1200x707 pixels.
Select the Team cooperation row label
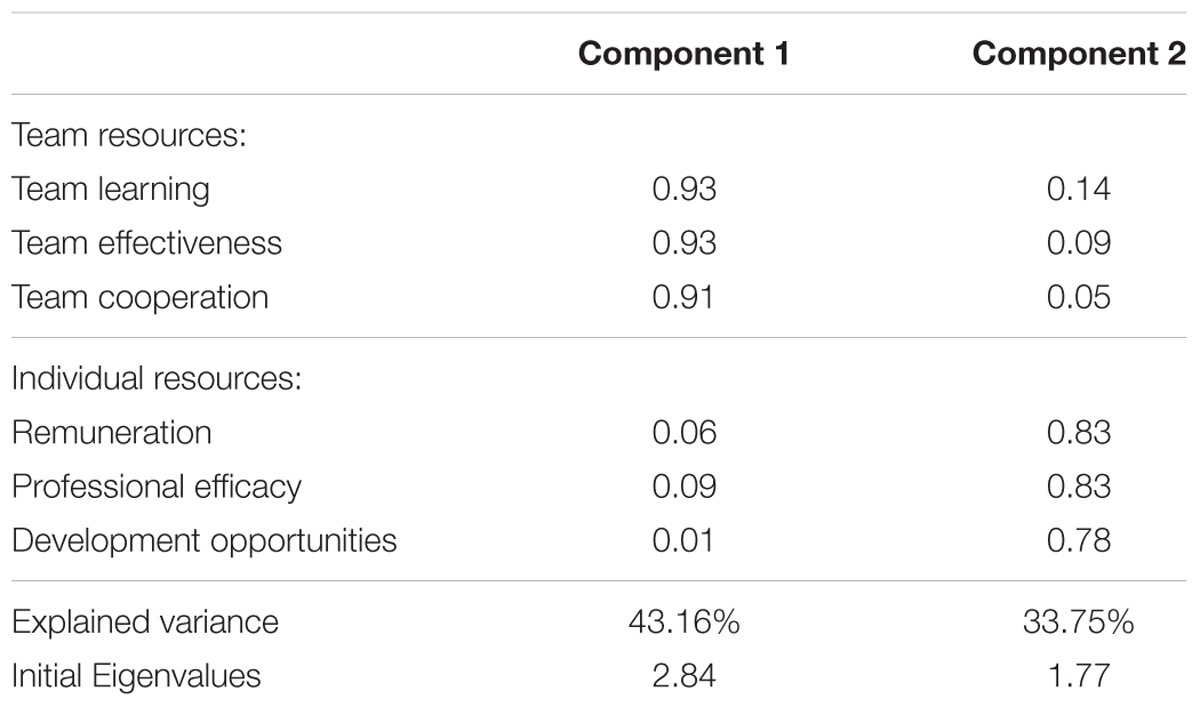point(140,297)
